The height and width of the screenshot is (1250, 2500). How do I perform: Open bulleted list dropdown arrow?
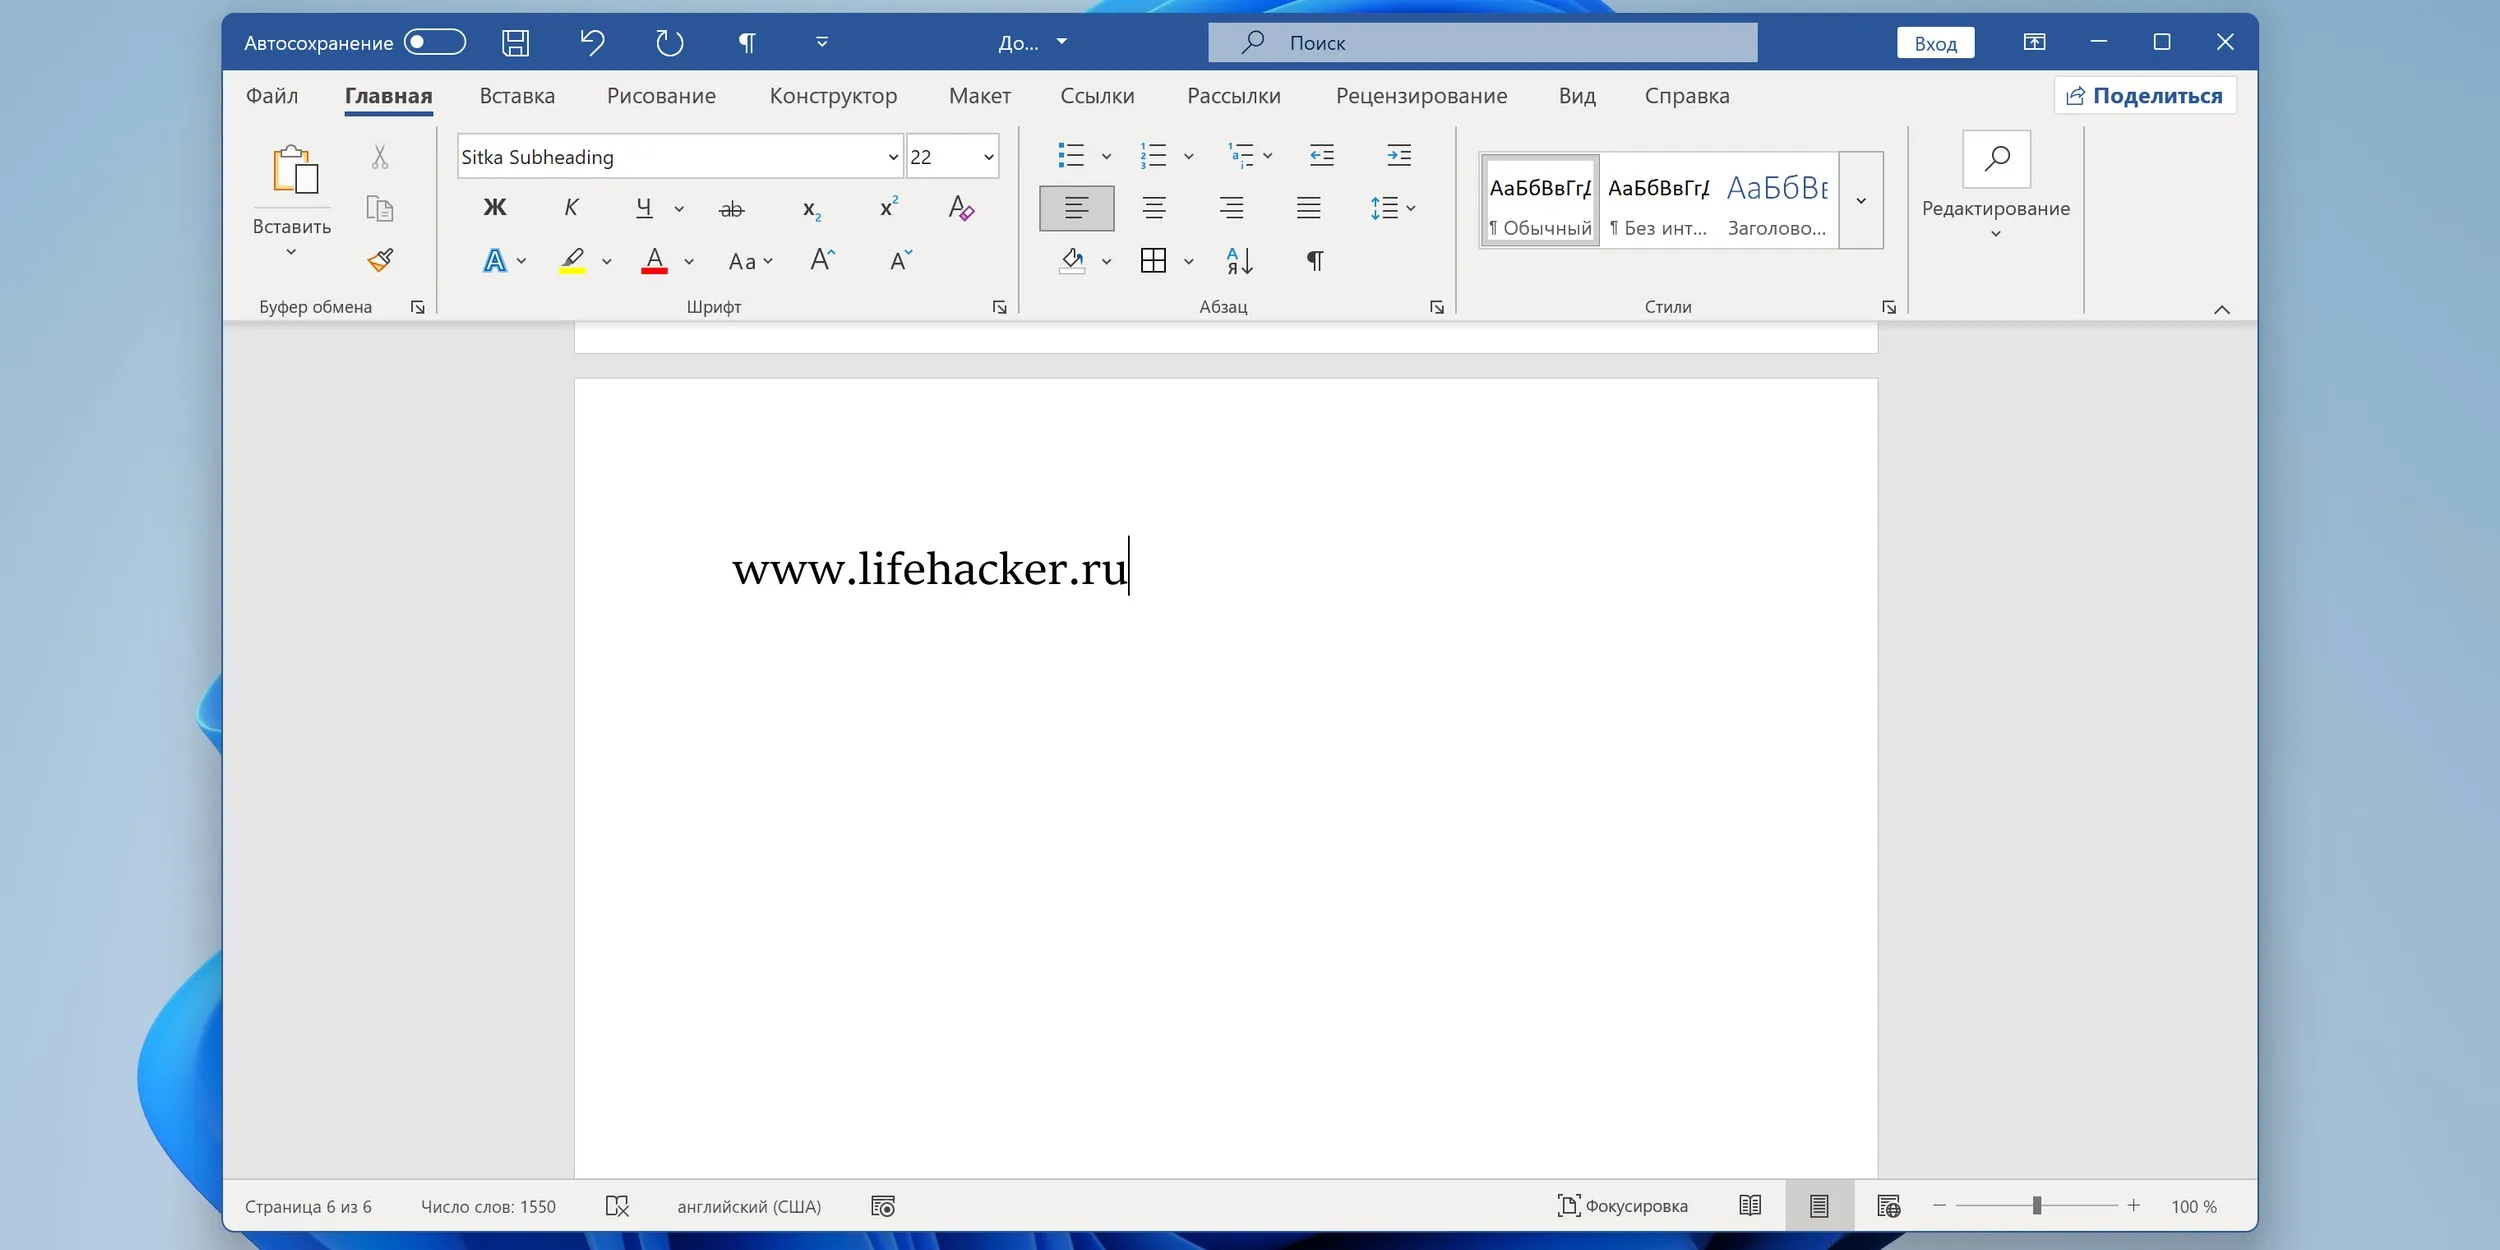click(x=1106, y=156)
